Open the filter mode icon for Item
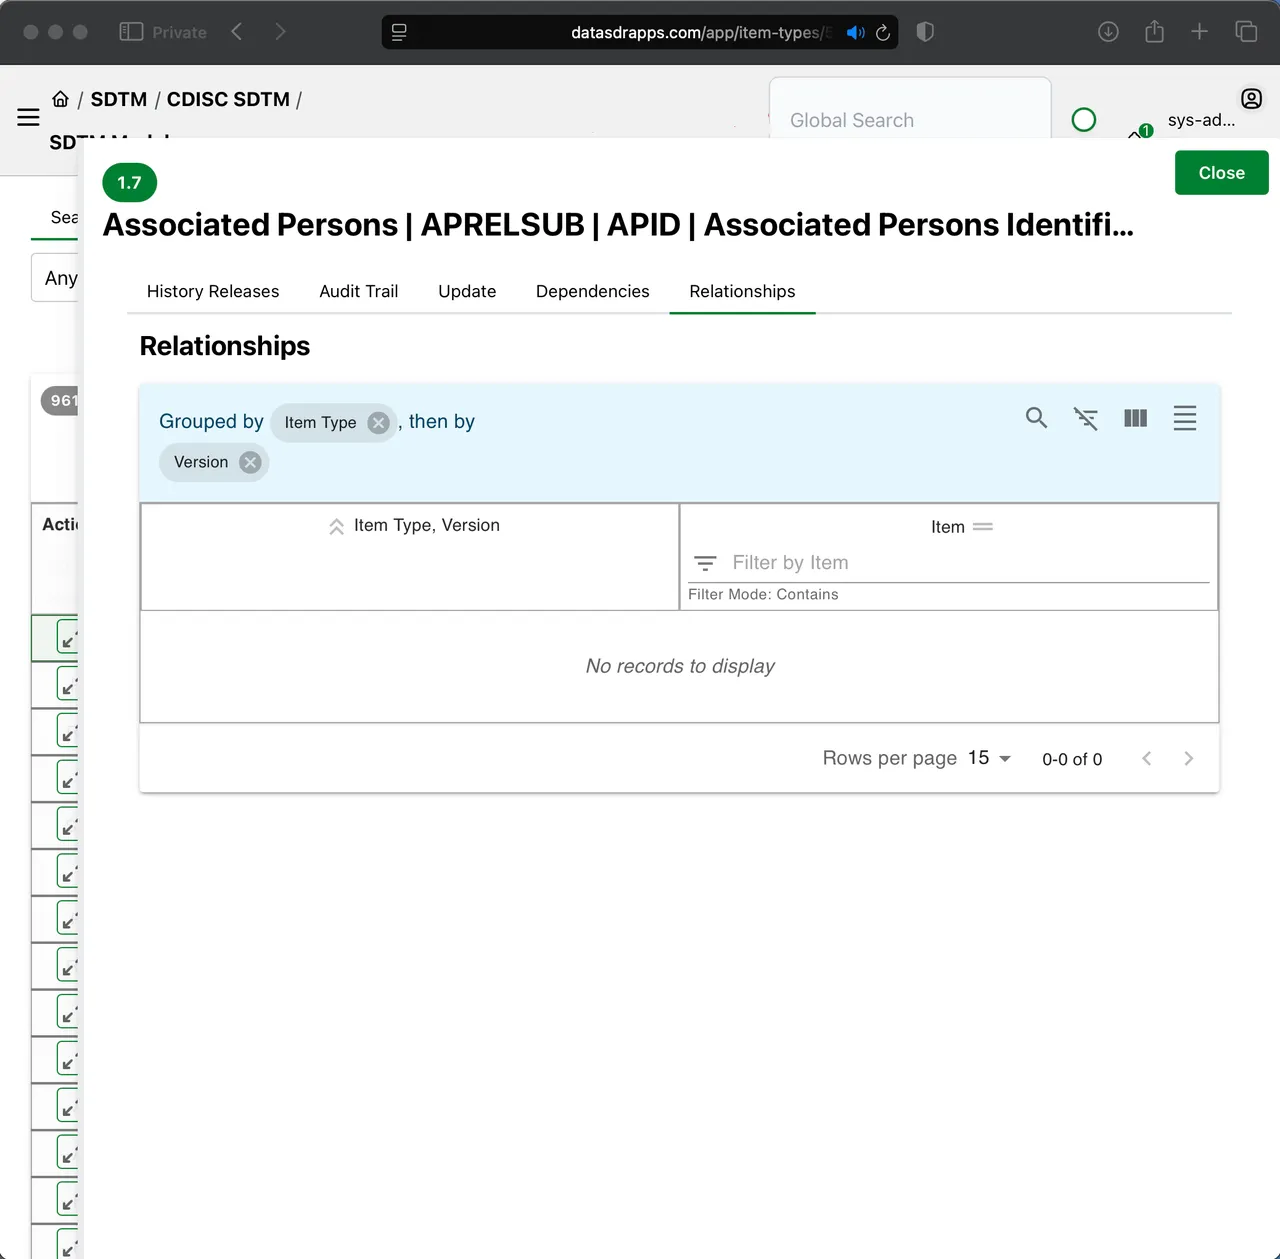 point(705,563)
